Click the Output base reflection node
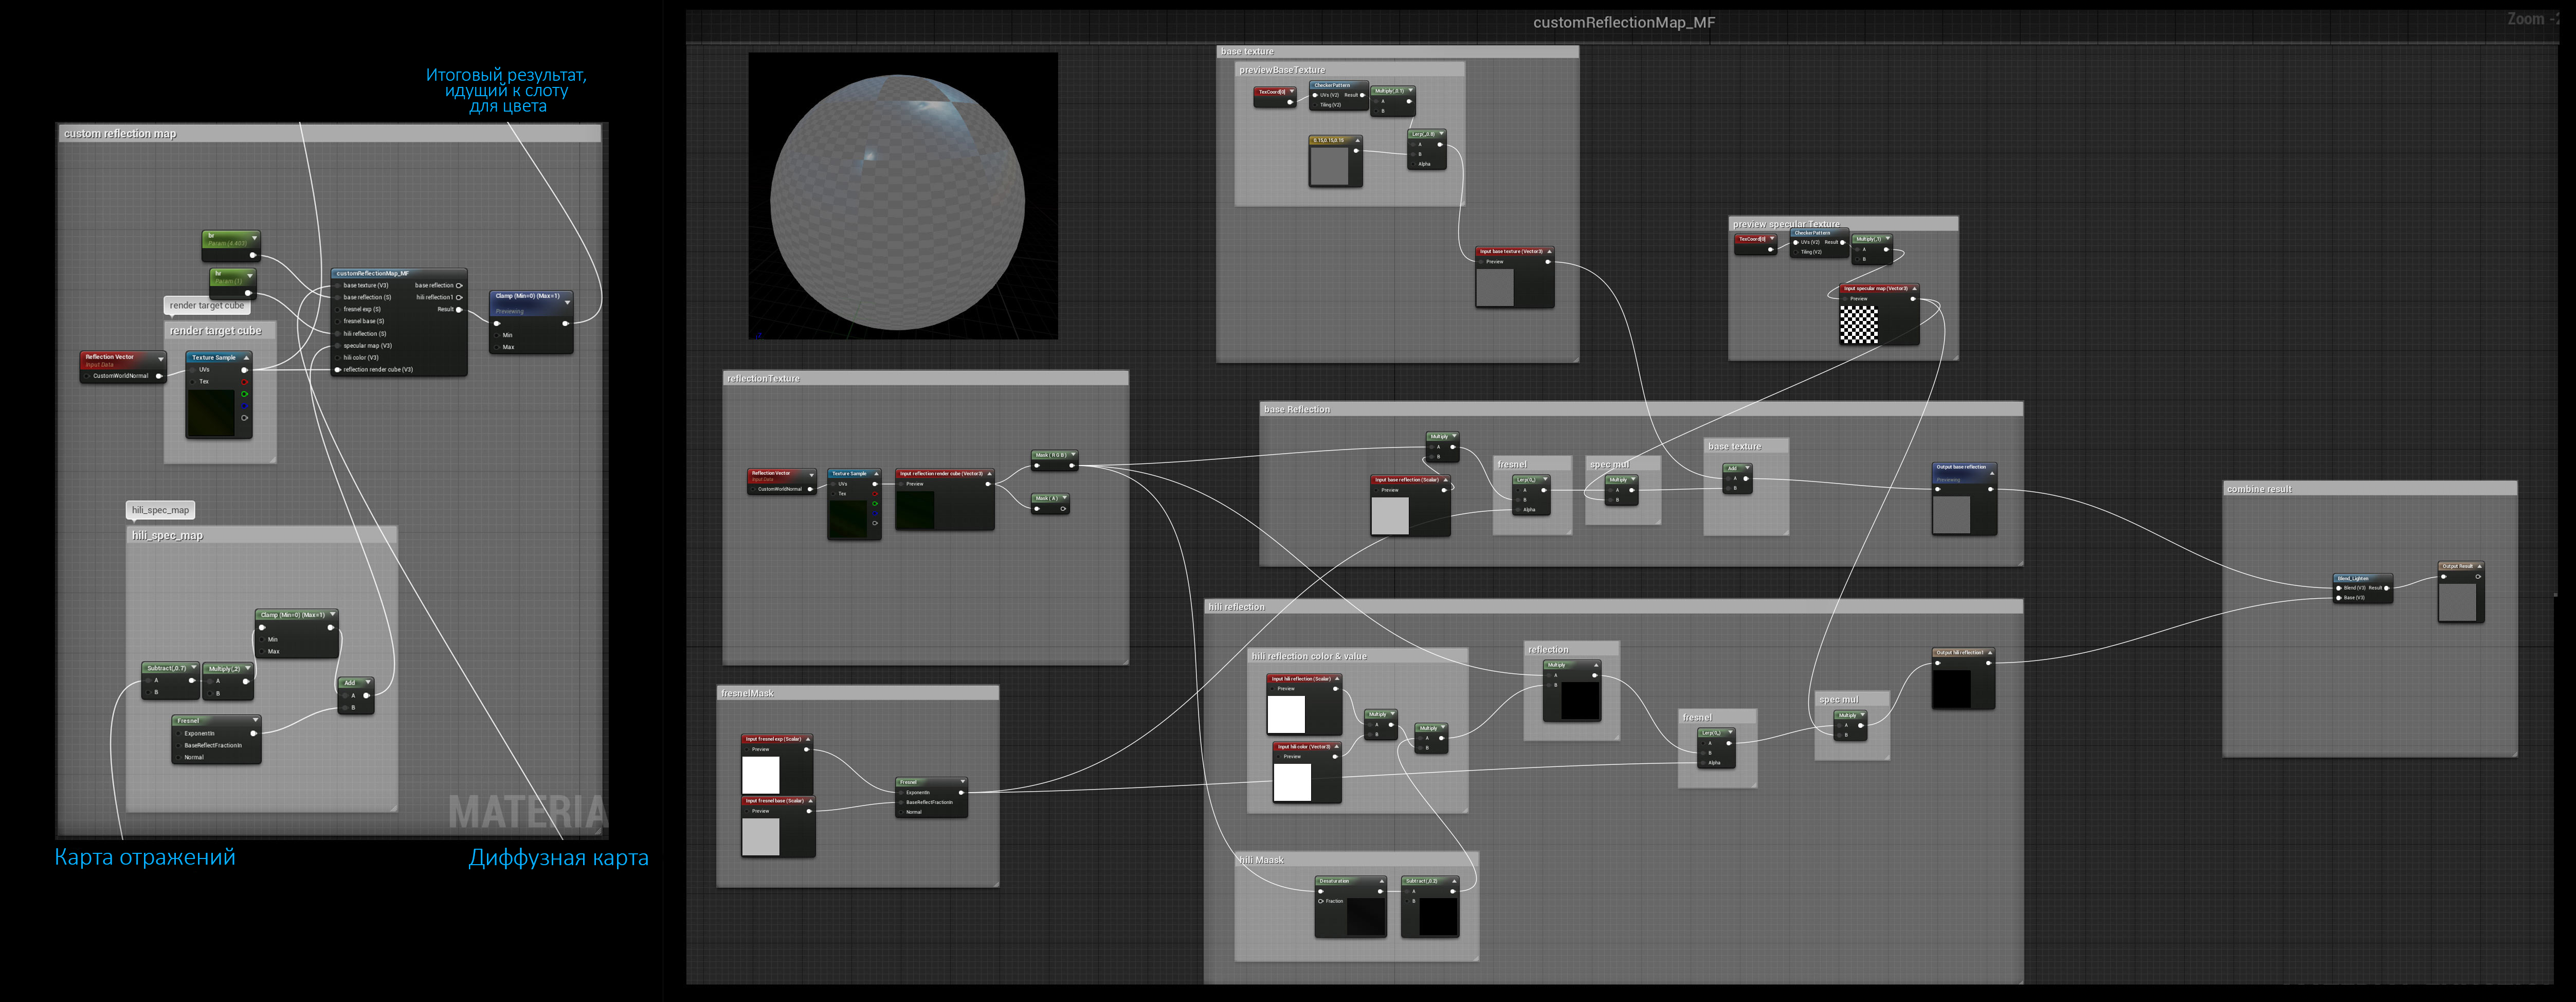Image resolution: width=2576 pixels, height=1002 pixels. pyautogui.click(x=1964, y=498)
